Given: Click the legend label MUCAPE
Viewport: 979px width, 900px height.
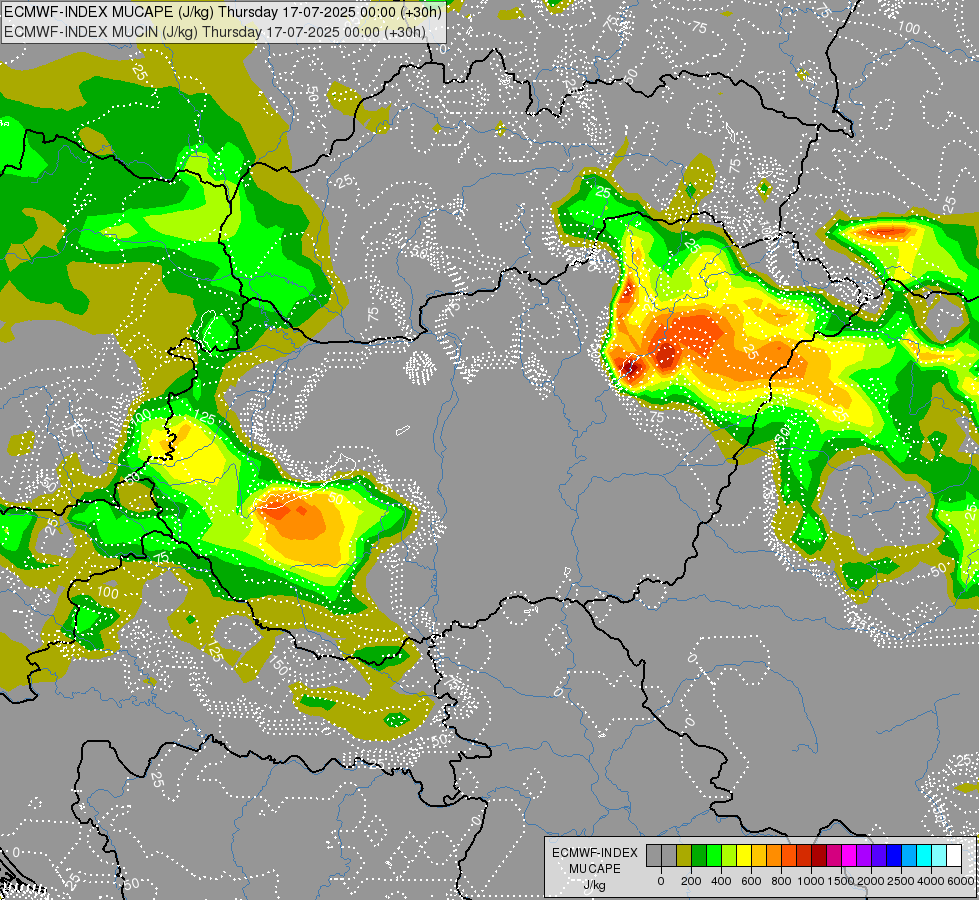Looking at the screenshot, I should [595, 869].
